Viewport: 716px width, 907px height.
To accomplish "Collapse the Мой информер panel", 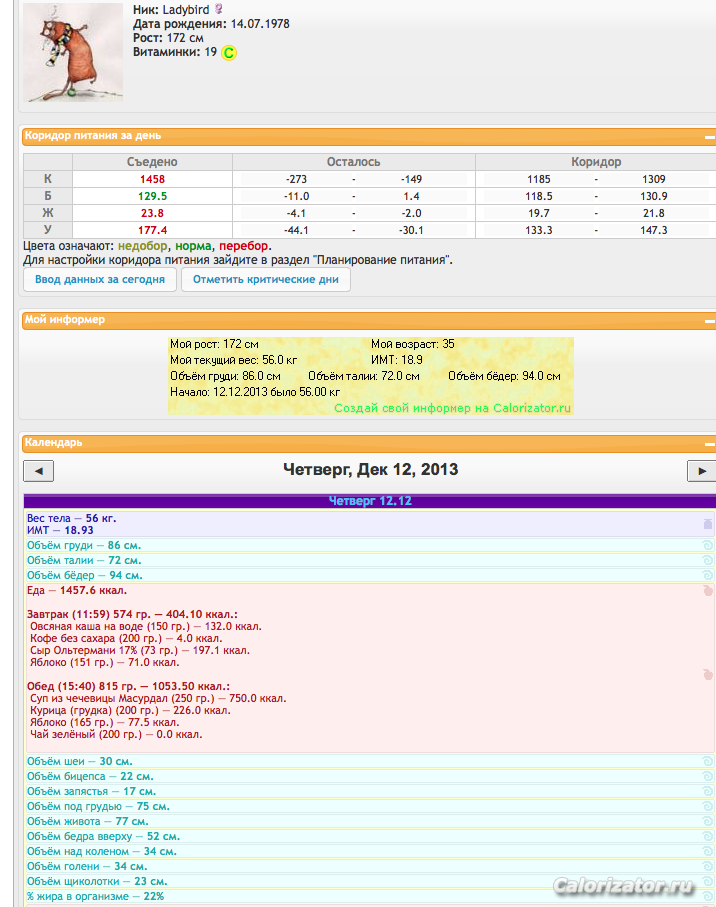I will point(710,322).
